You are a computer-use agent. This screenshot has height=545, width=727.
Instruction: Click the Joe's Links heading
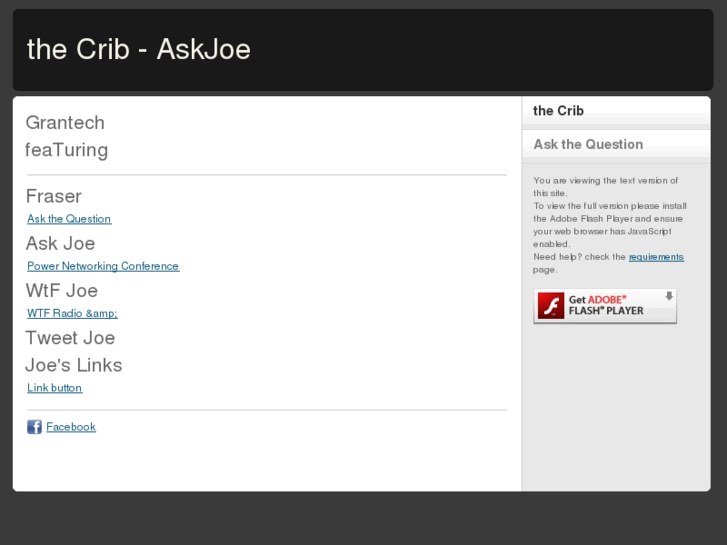tap(74, 365)
